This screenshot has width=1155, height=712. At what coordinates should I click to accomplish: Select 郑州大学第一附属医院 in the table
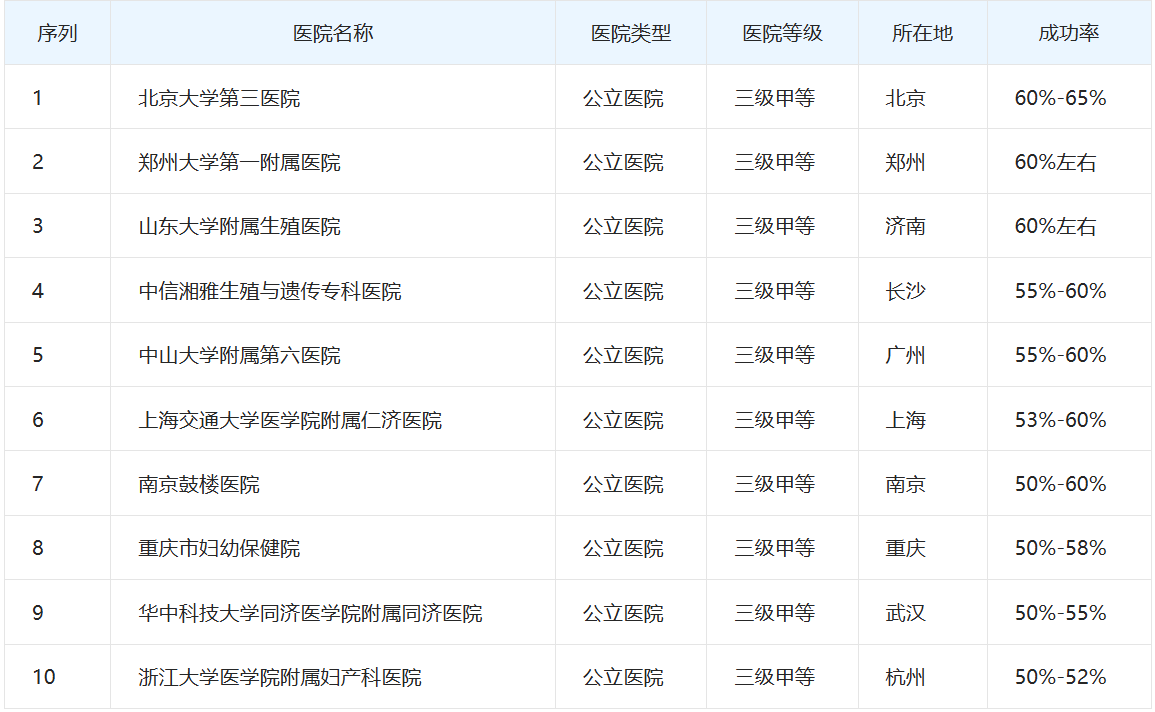239,162
